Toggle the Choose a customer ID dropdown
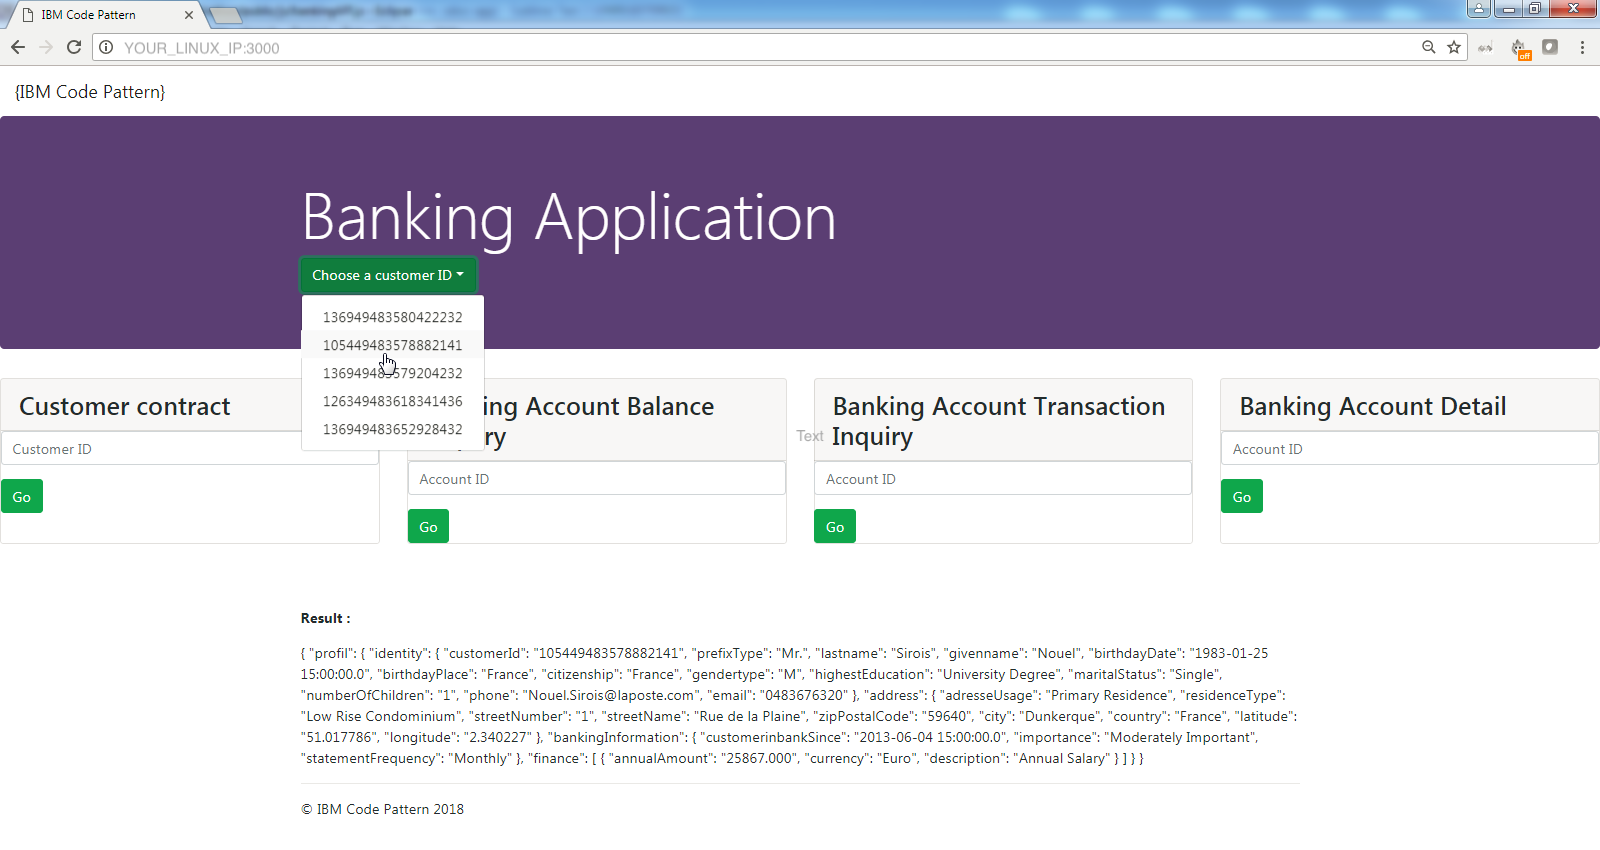 point(388,275)
